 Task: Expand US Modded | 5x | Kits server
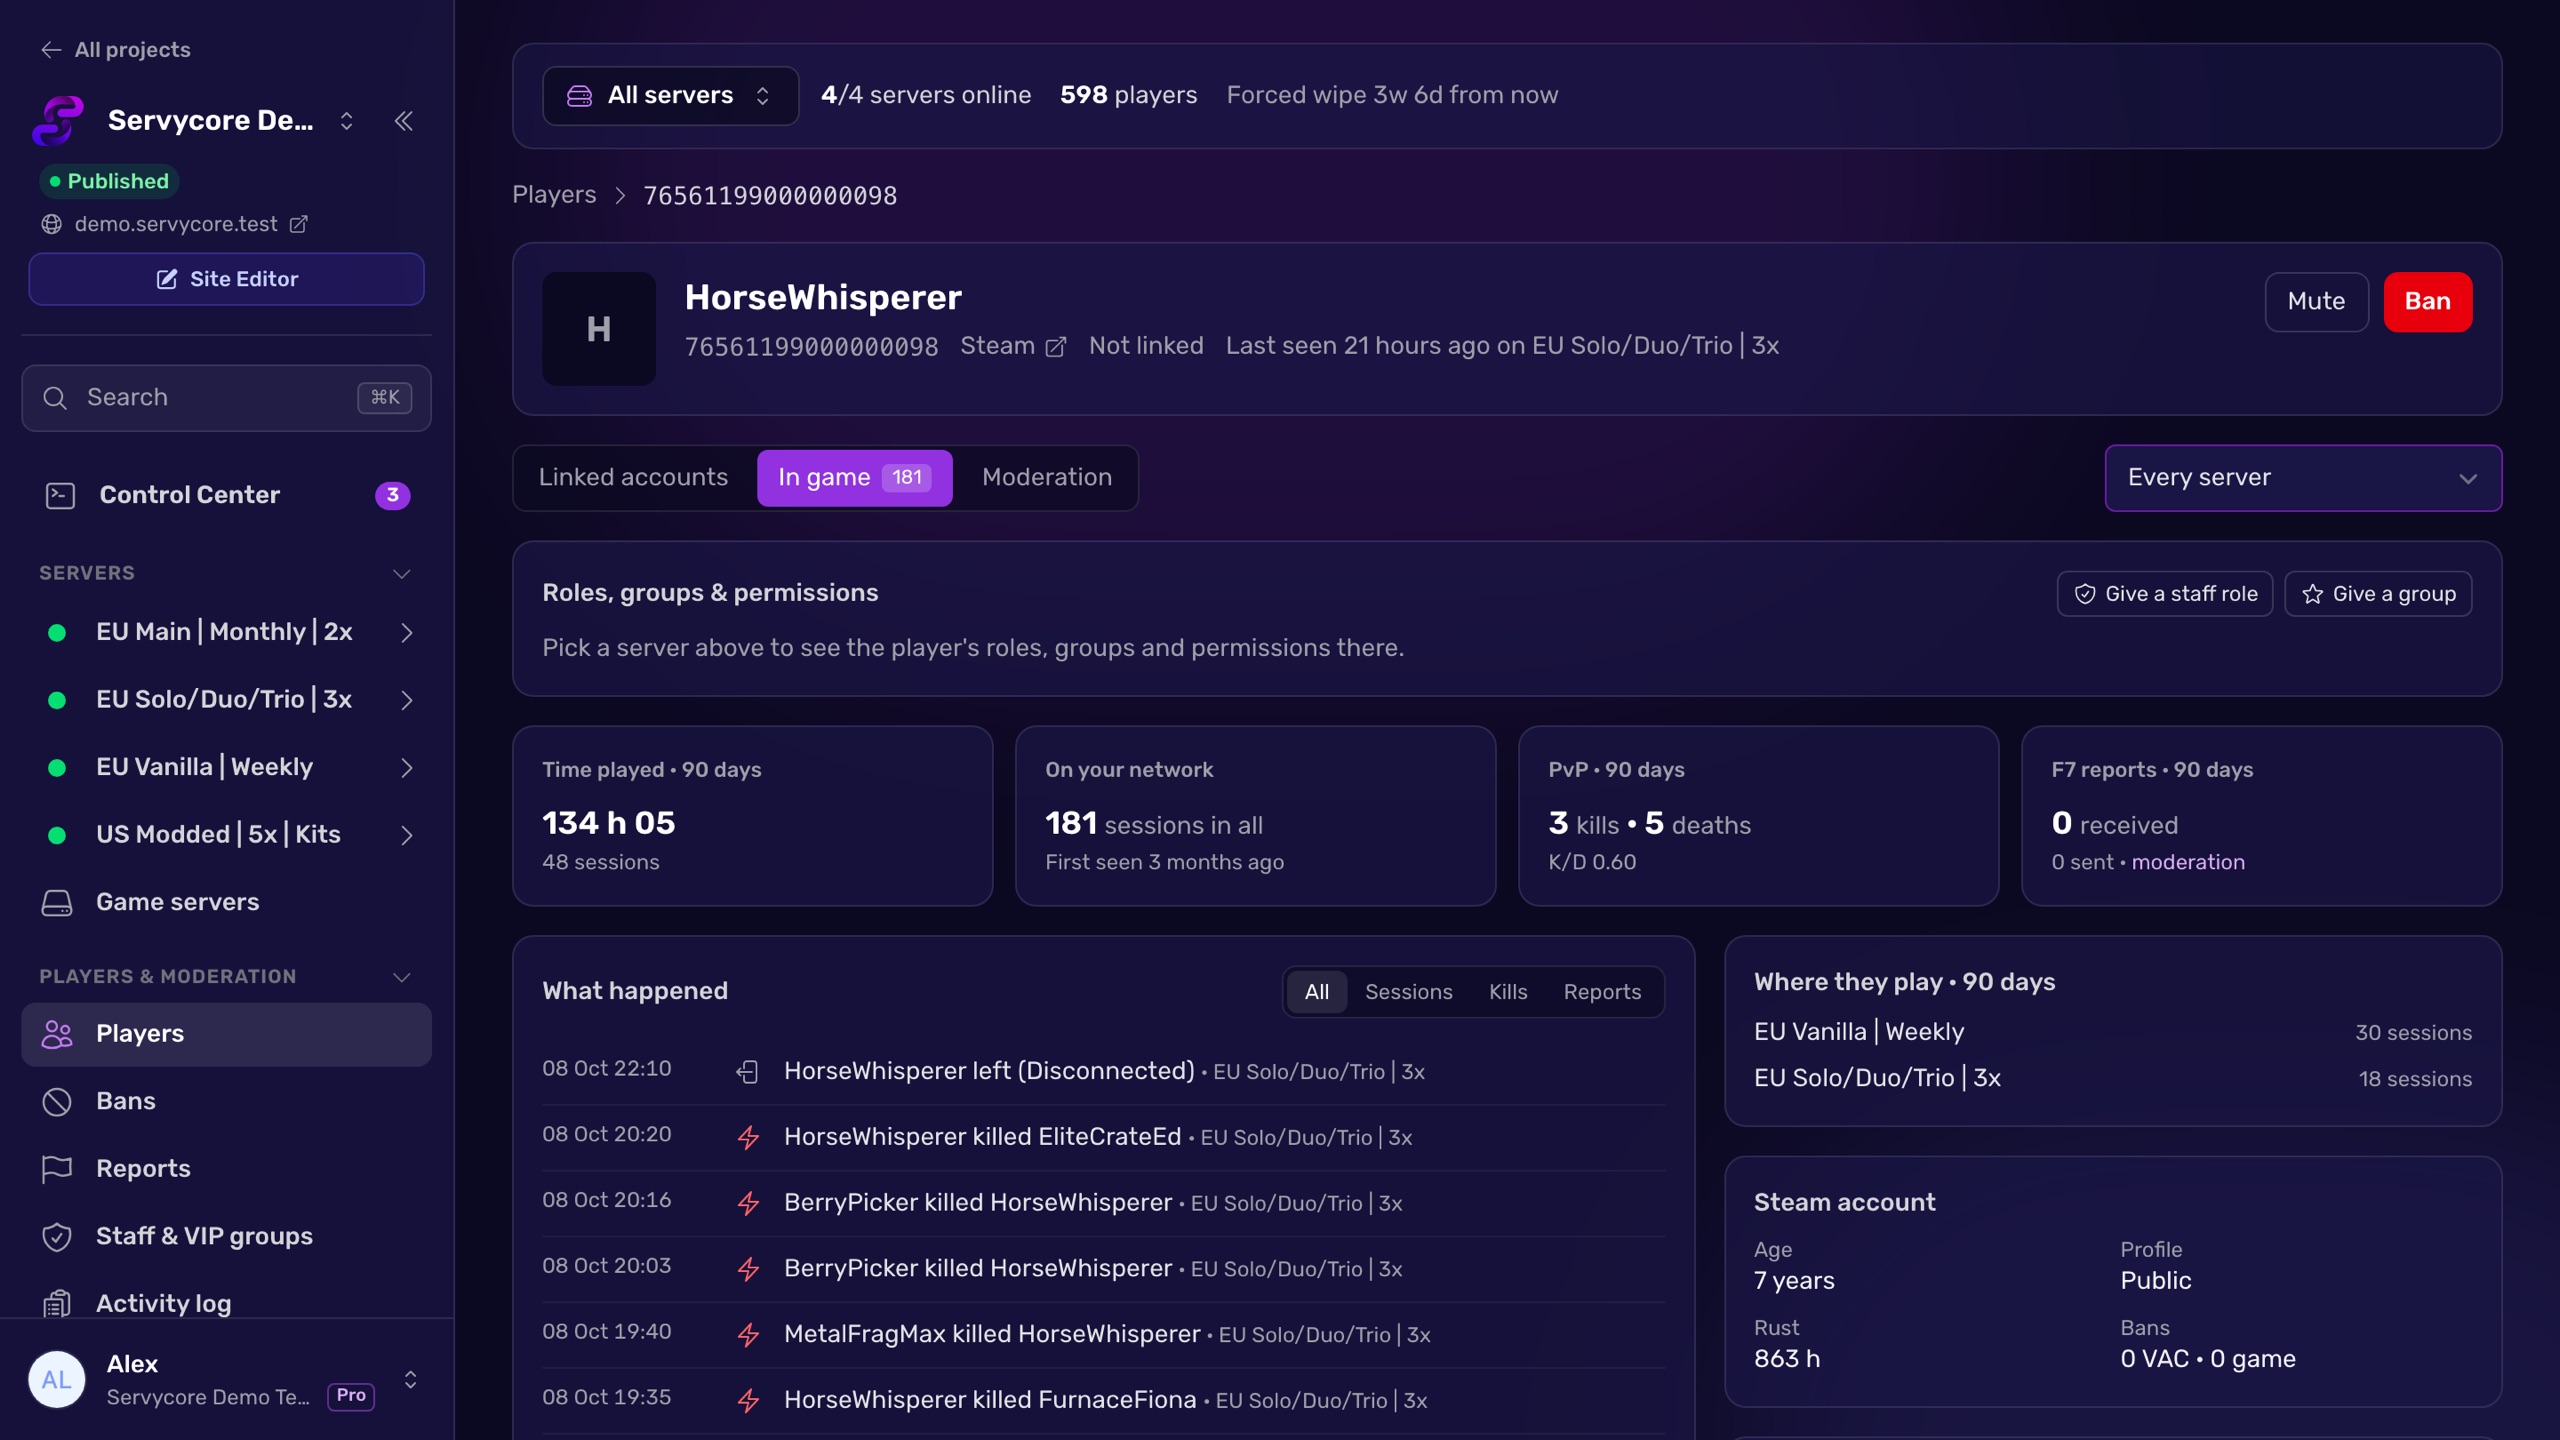click(x=406, y=835)
